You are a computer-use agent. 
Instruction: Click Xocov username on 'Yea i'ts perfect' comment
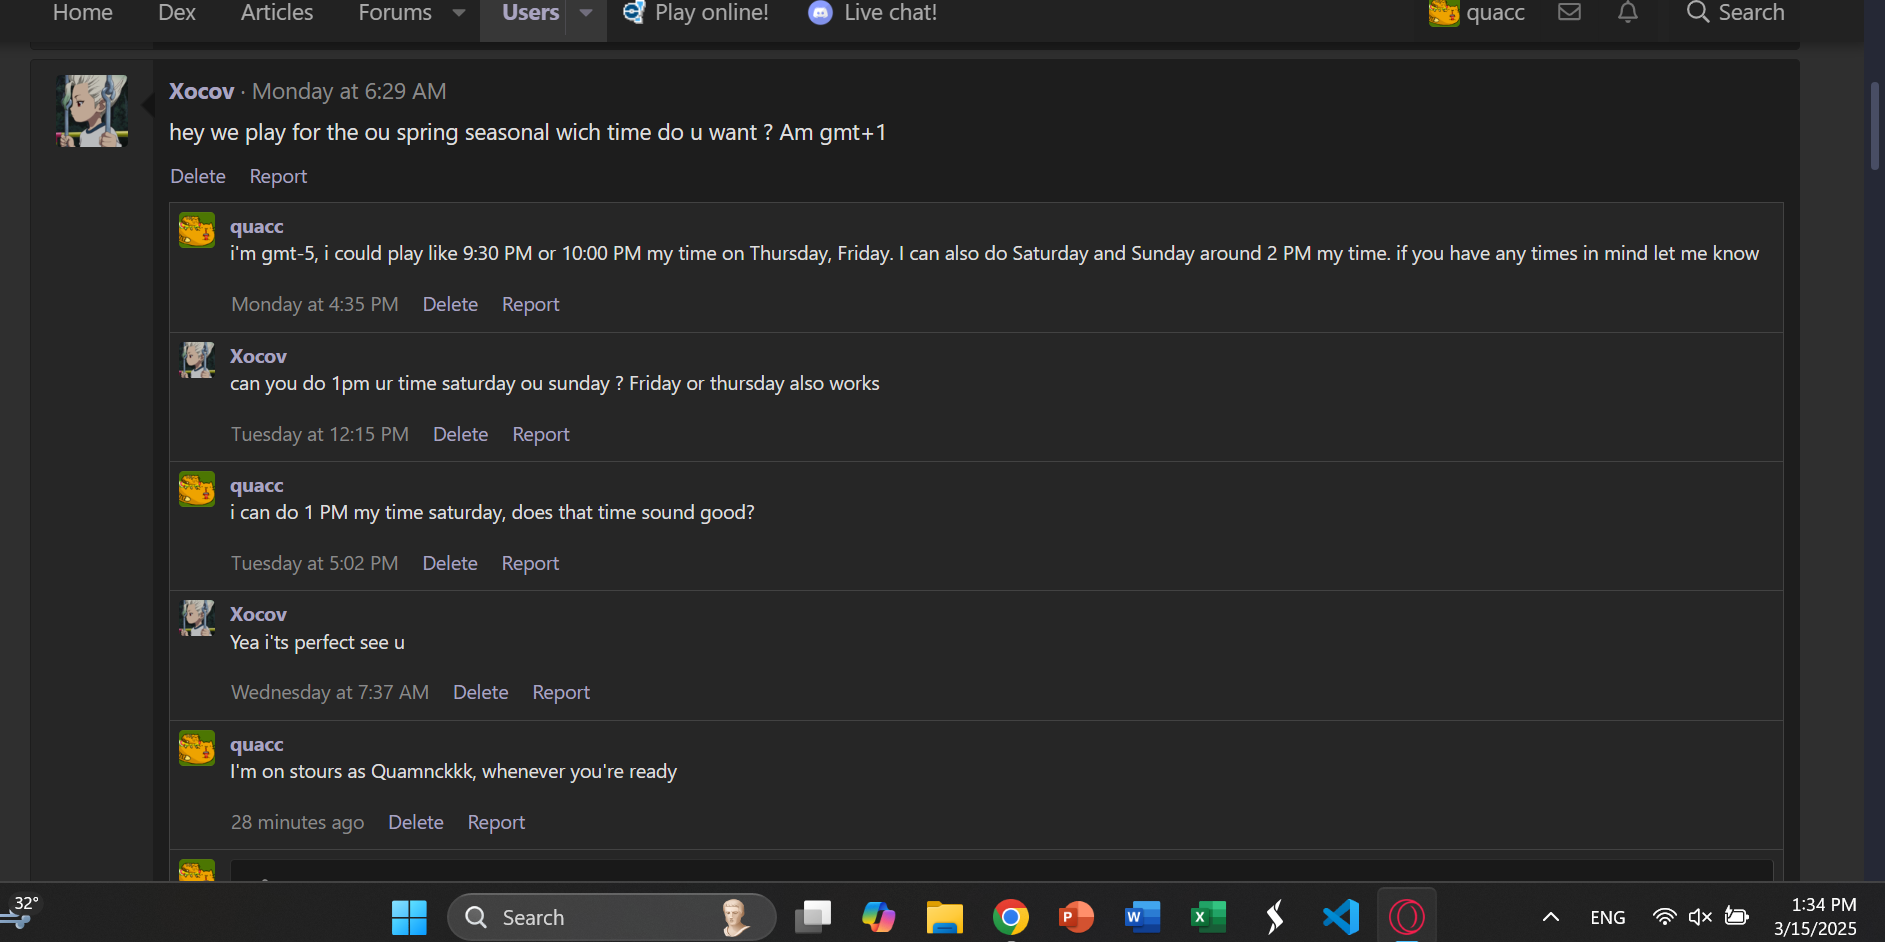(x=258, y=614)
